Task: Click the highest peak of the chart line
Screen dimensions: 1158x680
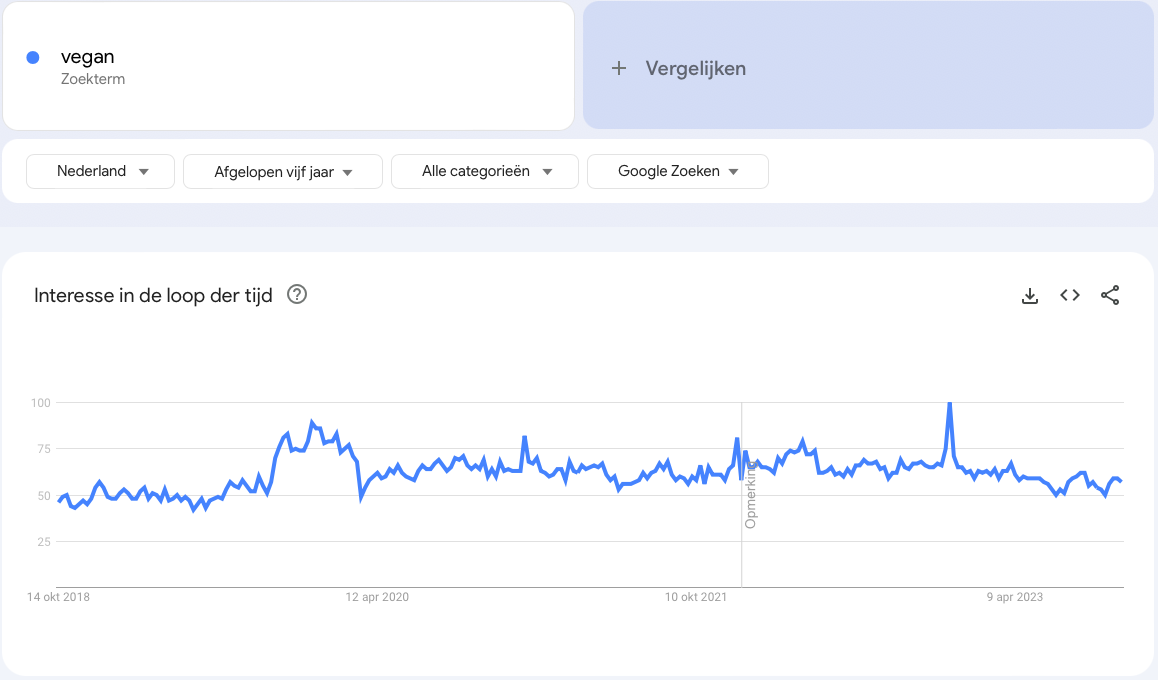Action: coord(949,403)
